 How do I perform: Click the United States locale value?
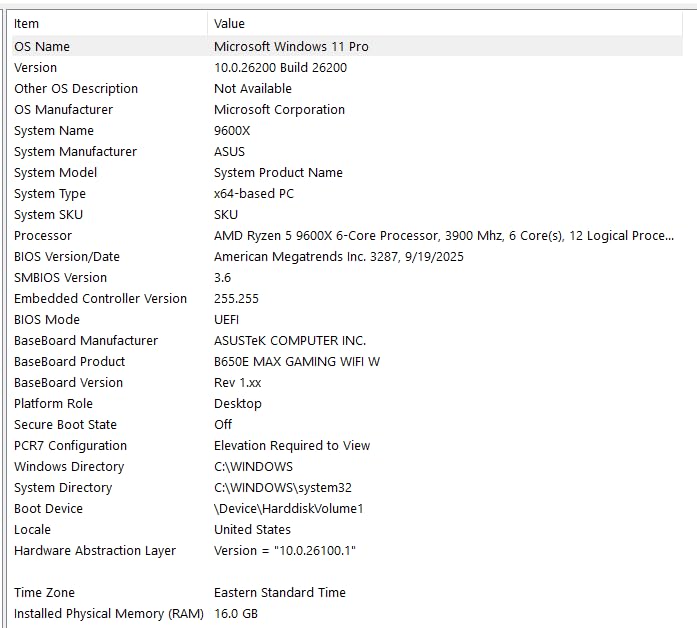(x=252, y=529)
